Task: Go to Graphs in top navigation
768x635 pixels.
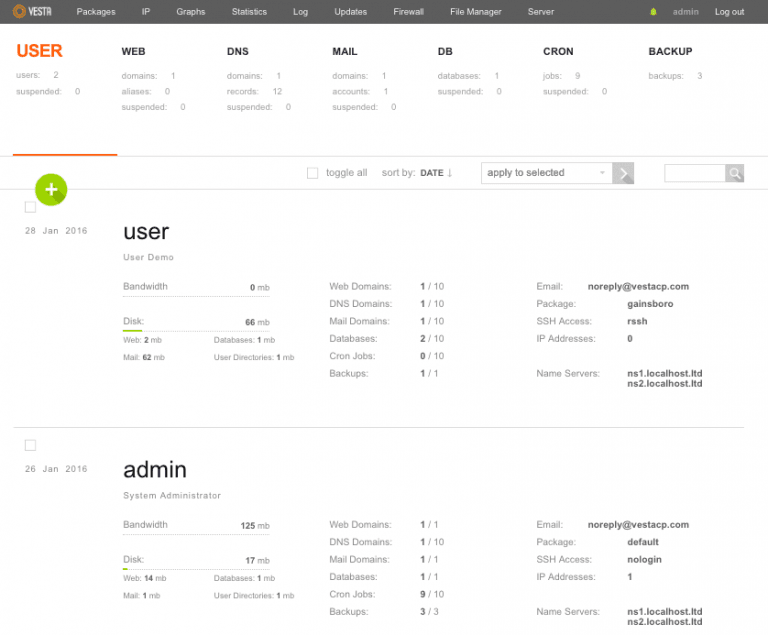Action: click(x=191, y=12)
